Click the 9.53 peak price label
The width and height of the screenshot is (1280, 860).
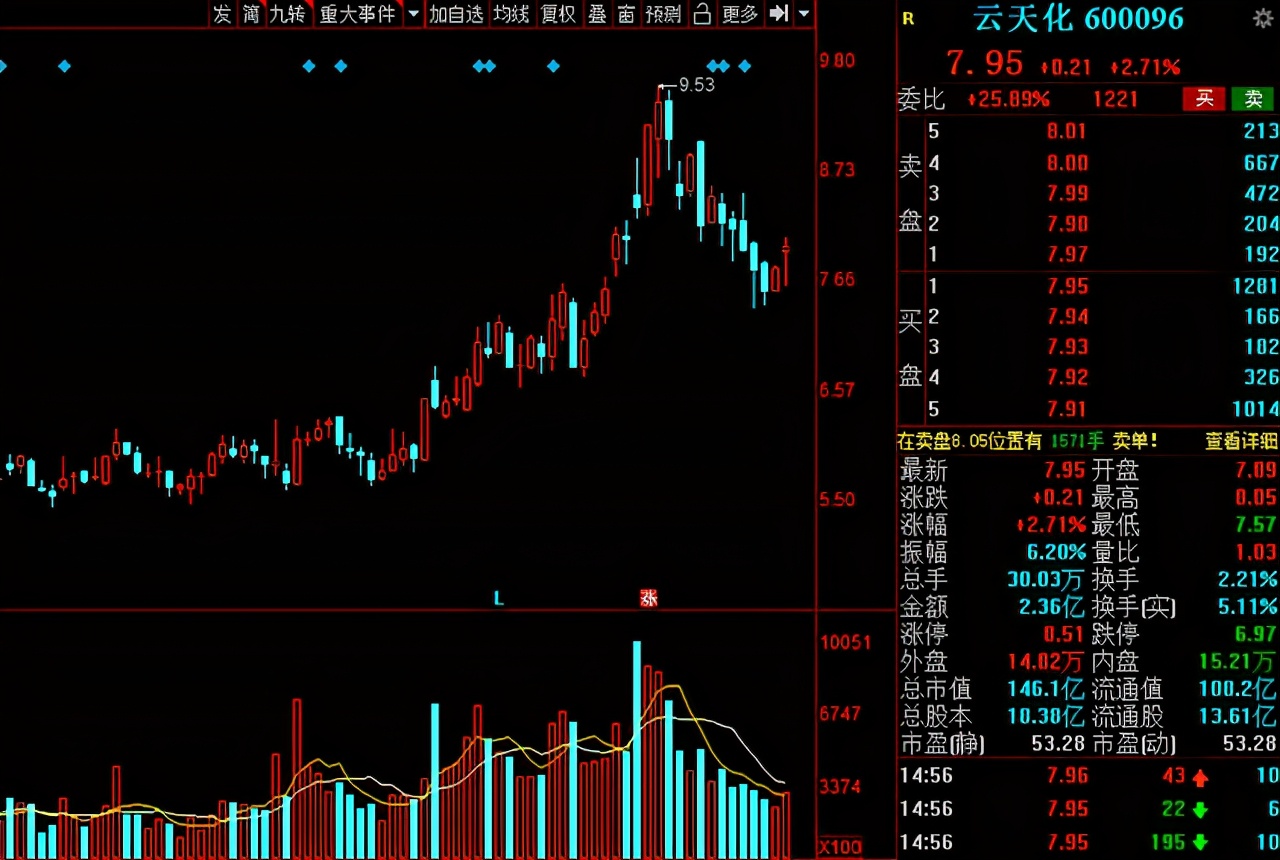tap(697, 85)
